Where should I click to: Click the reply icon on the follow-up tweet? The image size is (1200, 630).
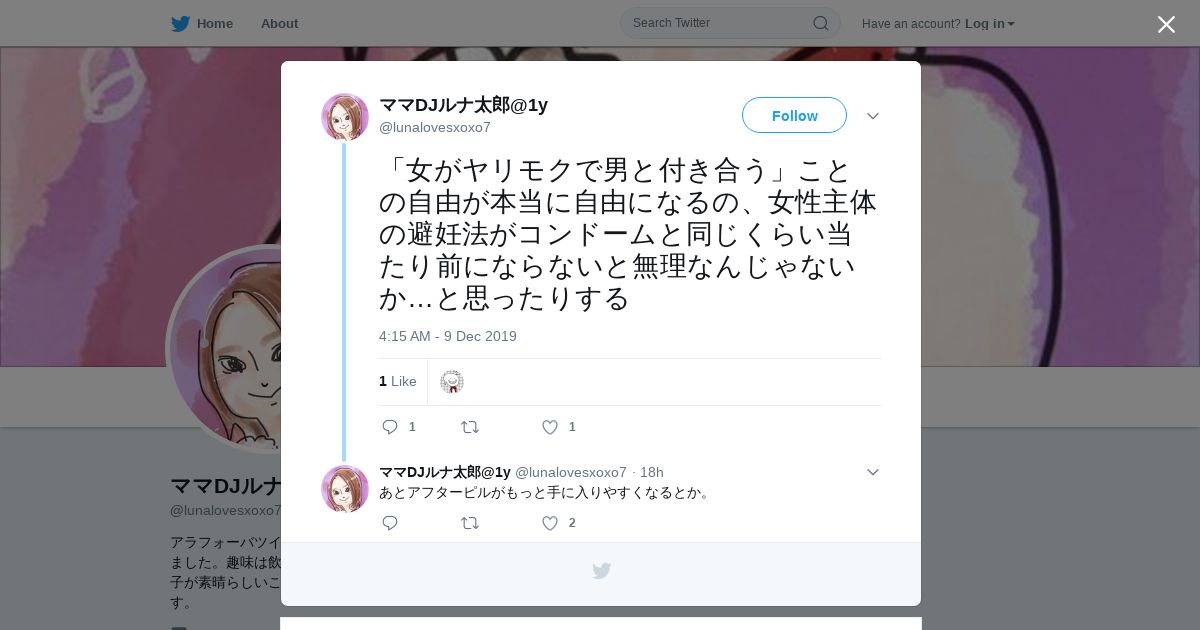point(390,523)
